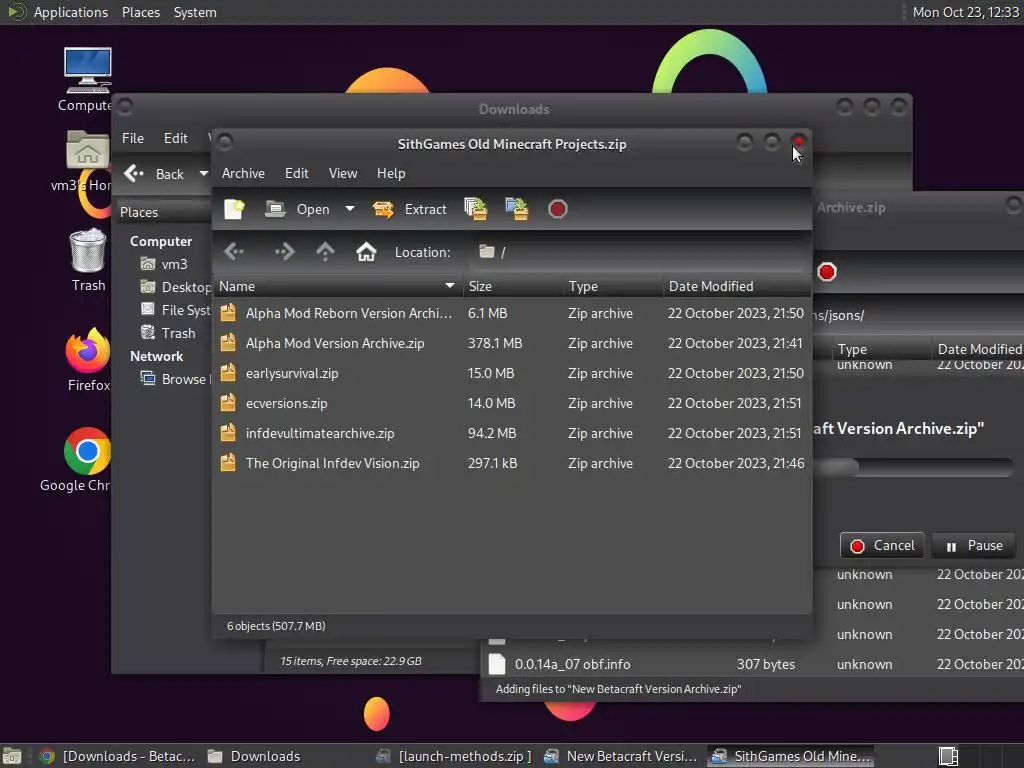Image resolution: width=1024 pixels, height=768 pixels.
Task: Select Alpha Mod Reborn Version Archive entry
Action: [512, 313]
